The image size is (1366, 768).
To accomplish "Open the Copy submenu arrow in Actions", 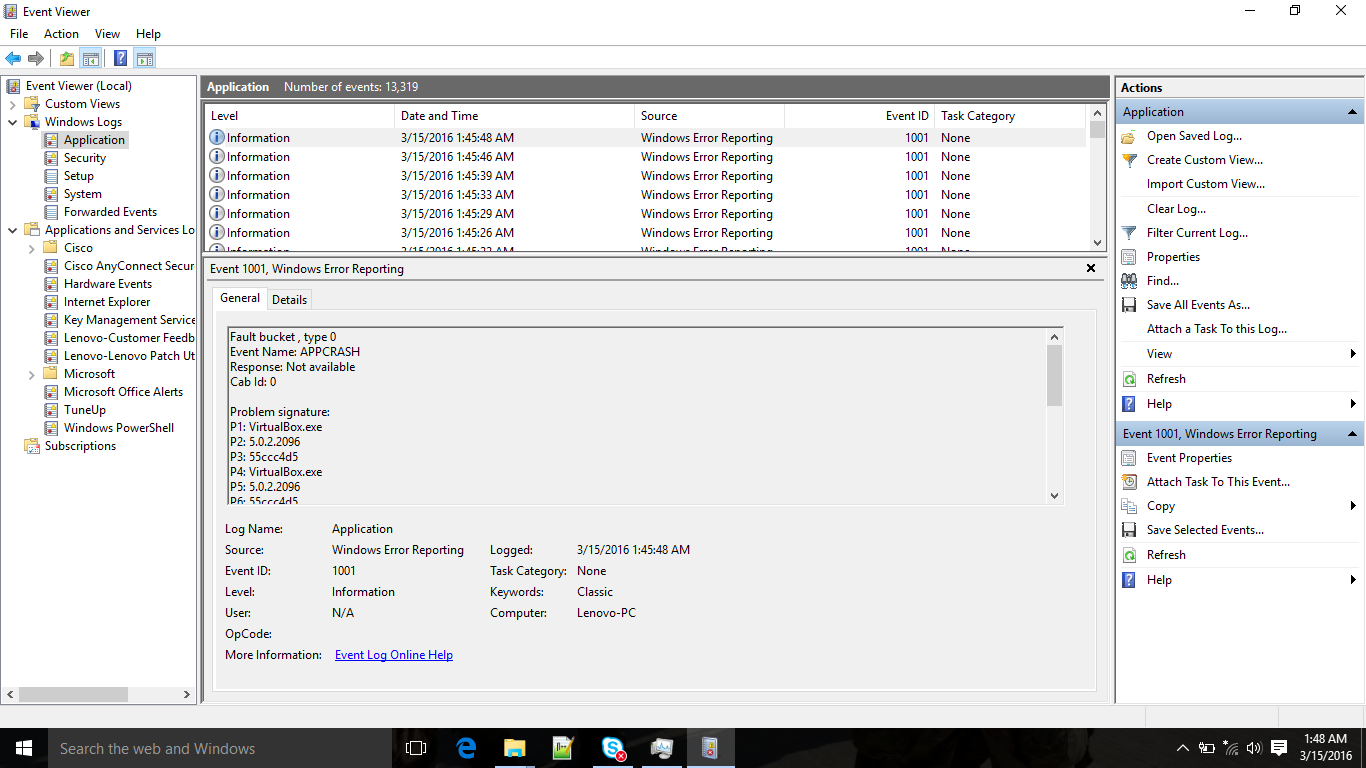I will [x=1353, y=506].
